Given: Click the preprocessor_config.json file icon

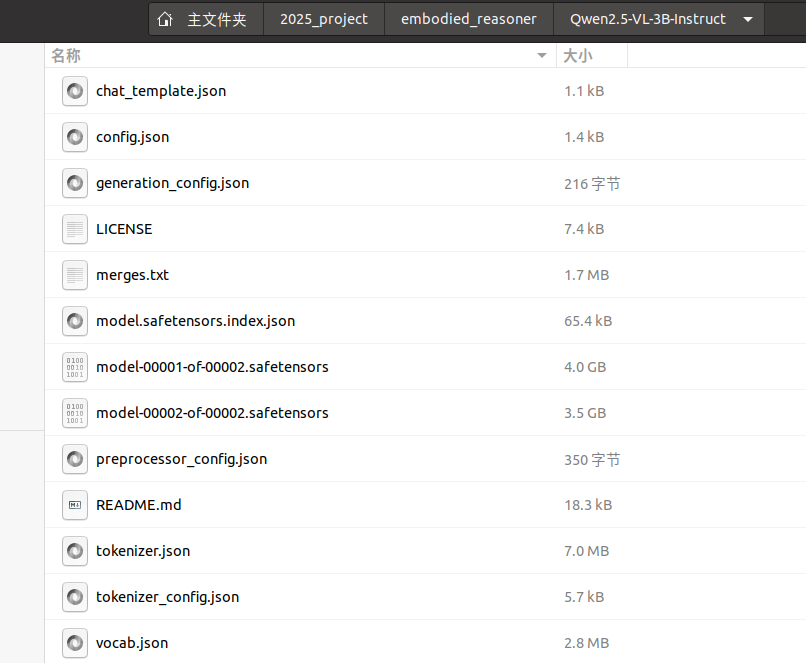Looking at the screenshot, I should point(75,459).
